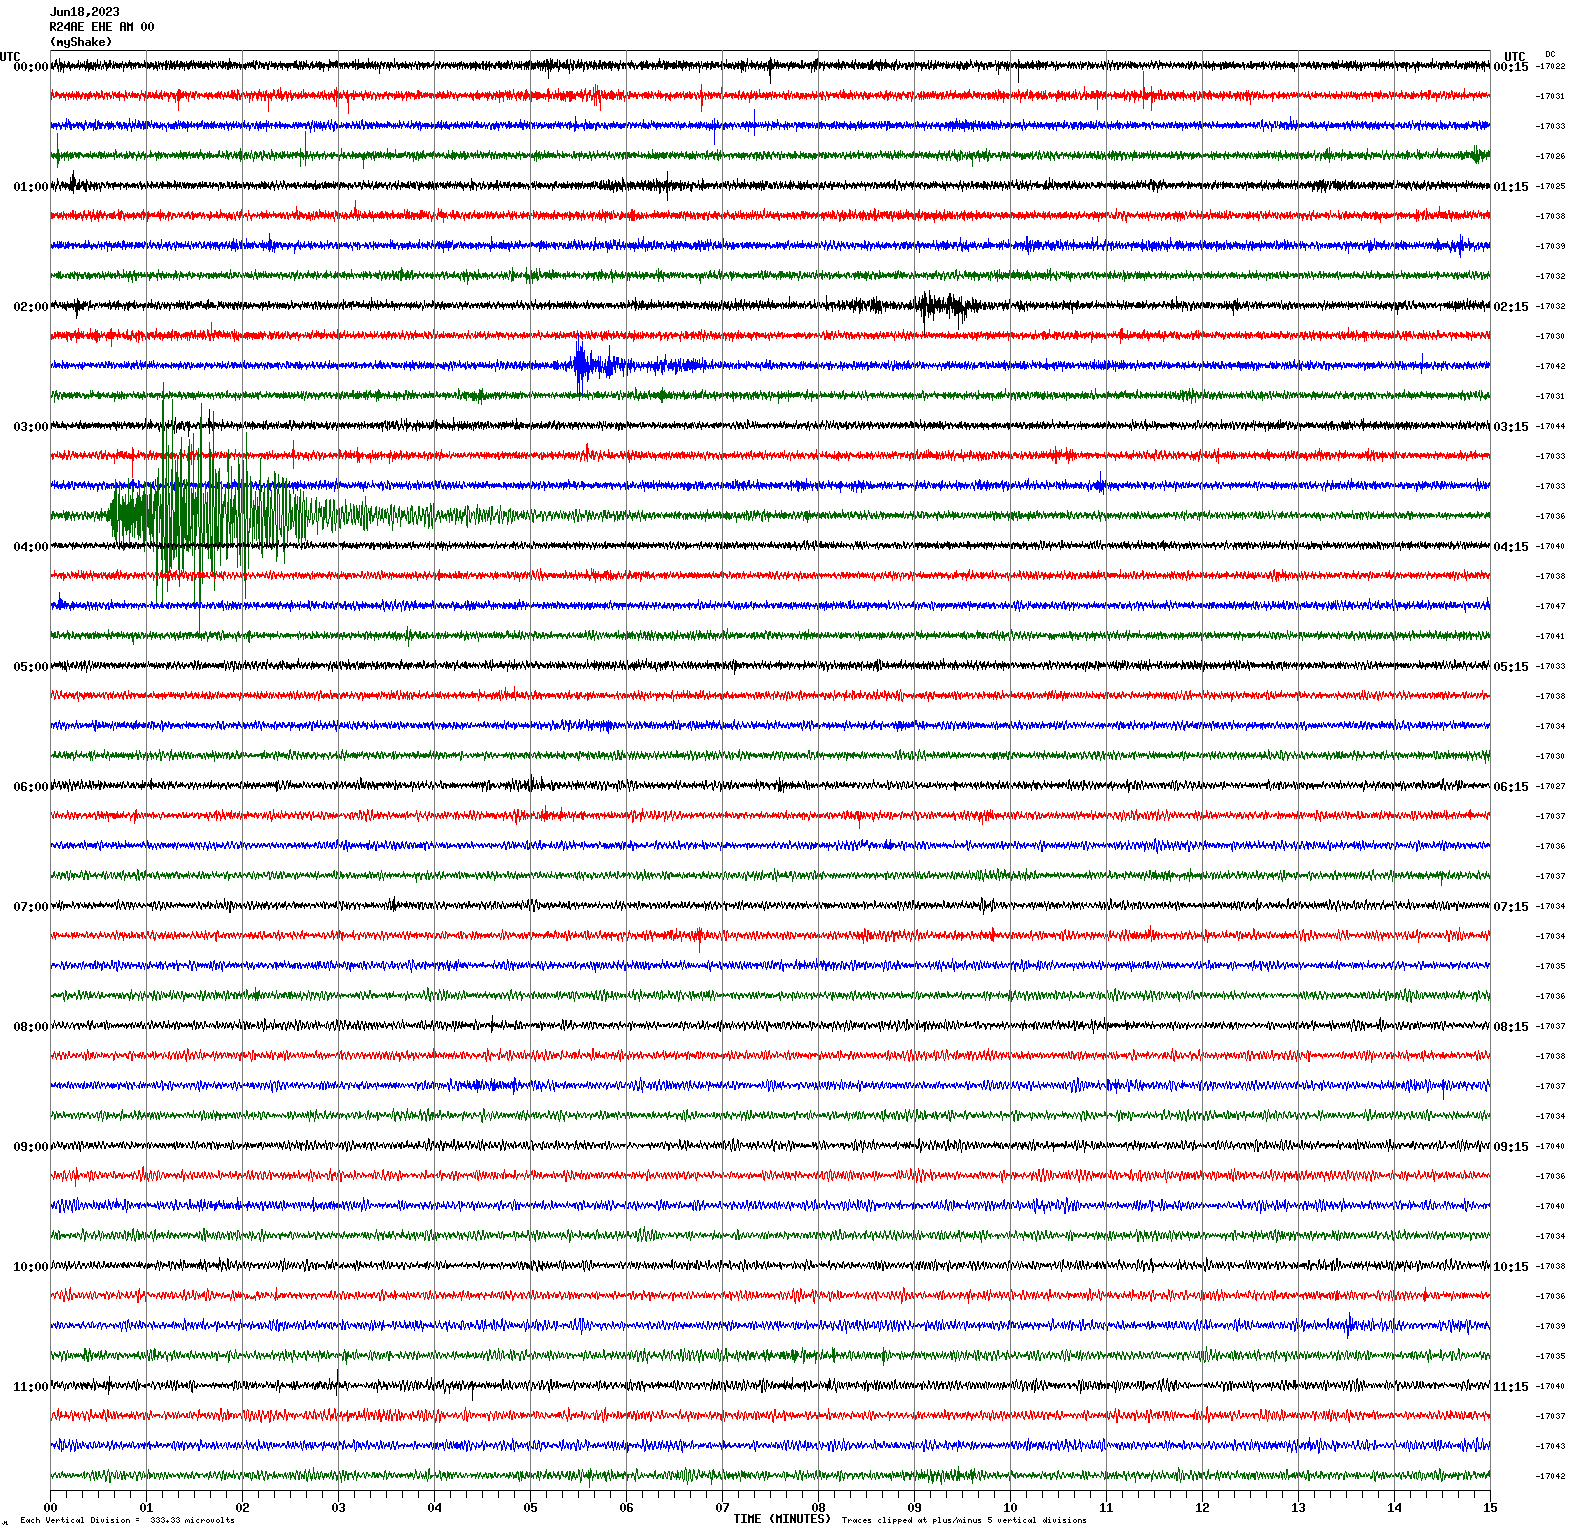Select the 11:00 left hour label
The width and height of the screenshot is (1570, 1534).
click(x=31, y=1387)
